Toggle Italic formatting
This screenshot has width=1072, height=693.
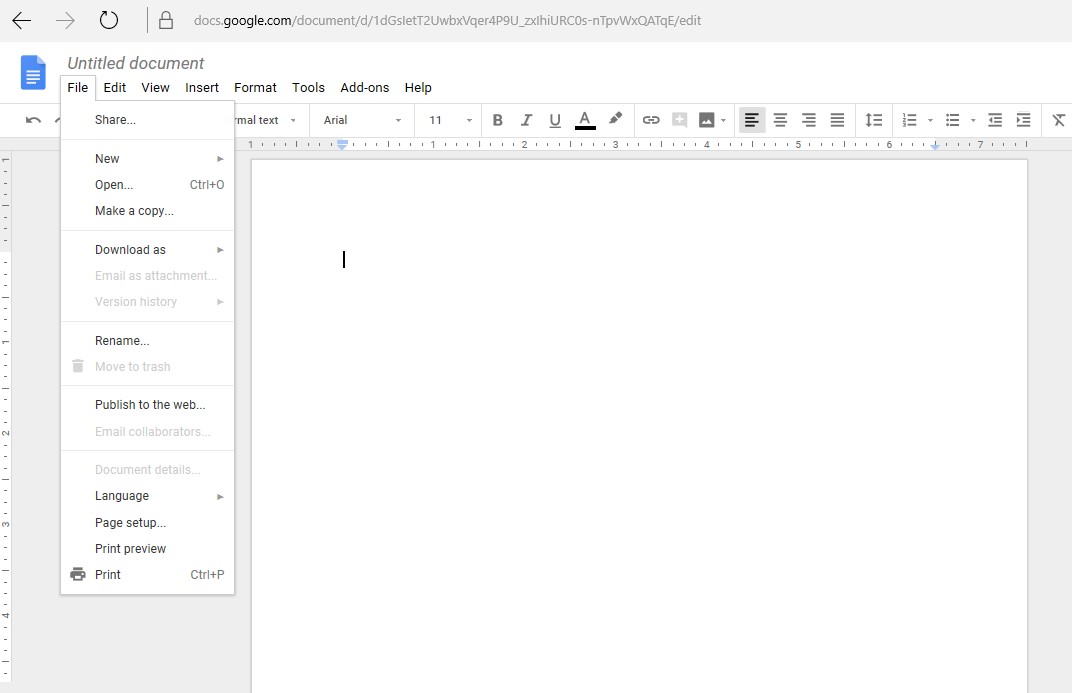pos(526,120)
